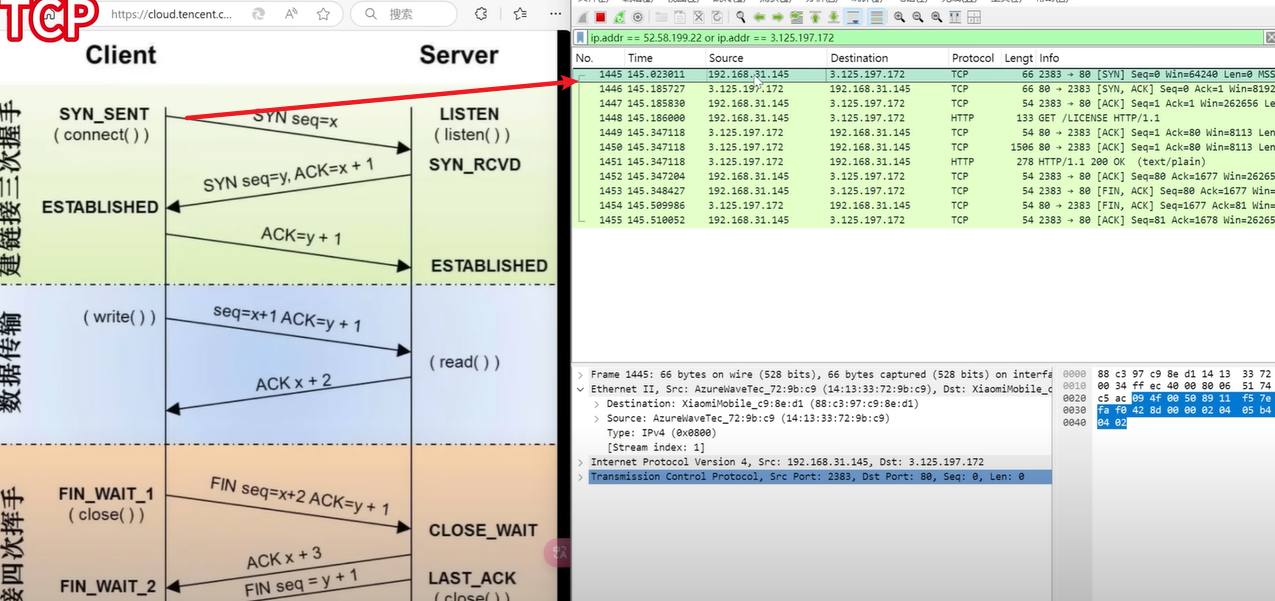Click the browser read aloud icon
Image resolution: width=1275 pixels, height=601 pixels.
(291, 14)
